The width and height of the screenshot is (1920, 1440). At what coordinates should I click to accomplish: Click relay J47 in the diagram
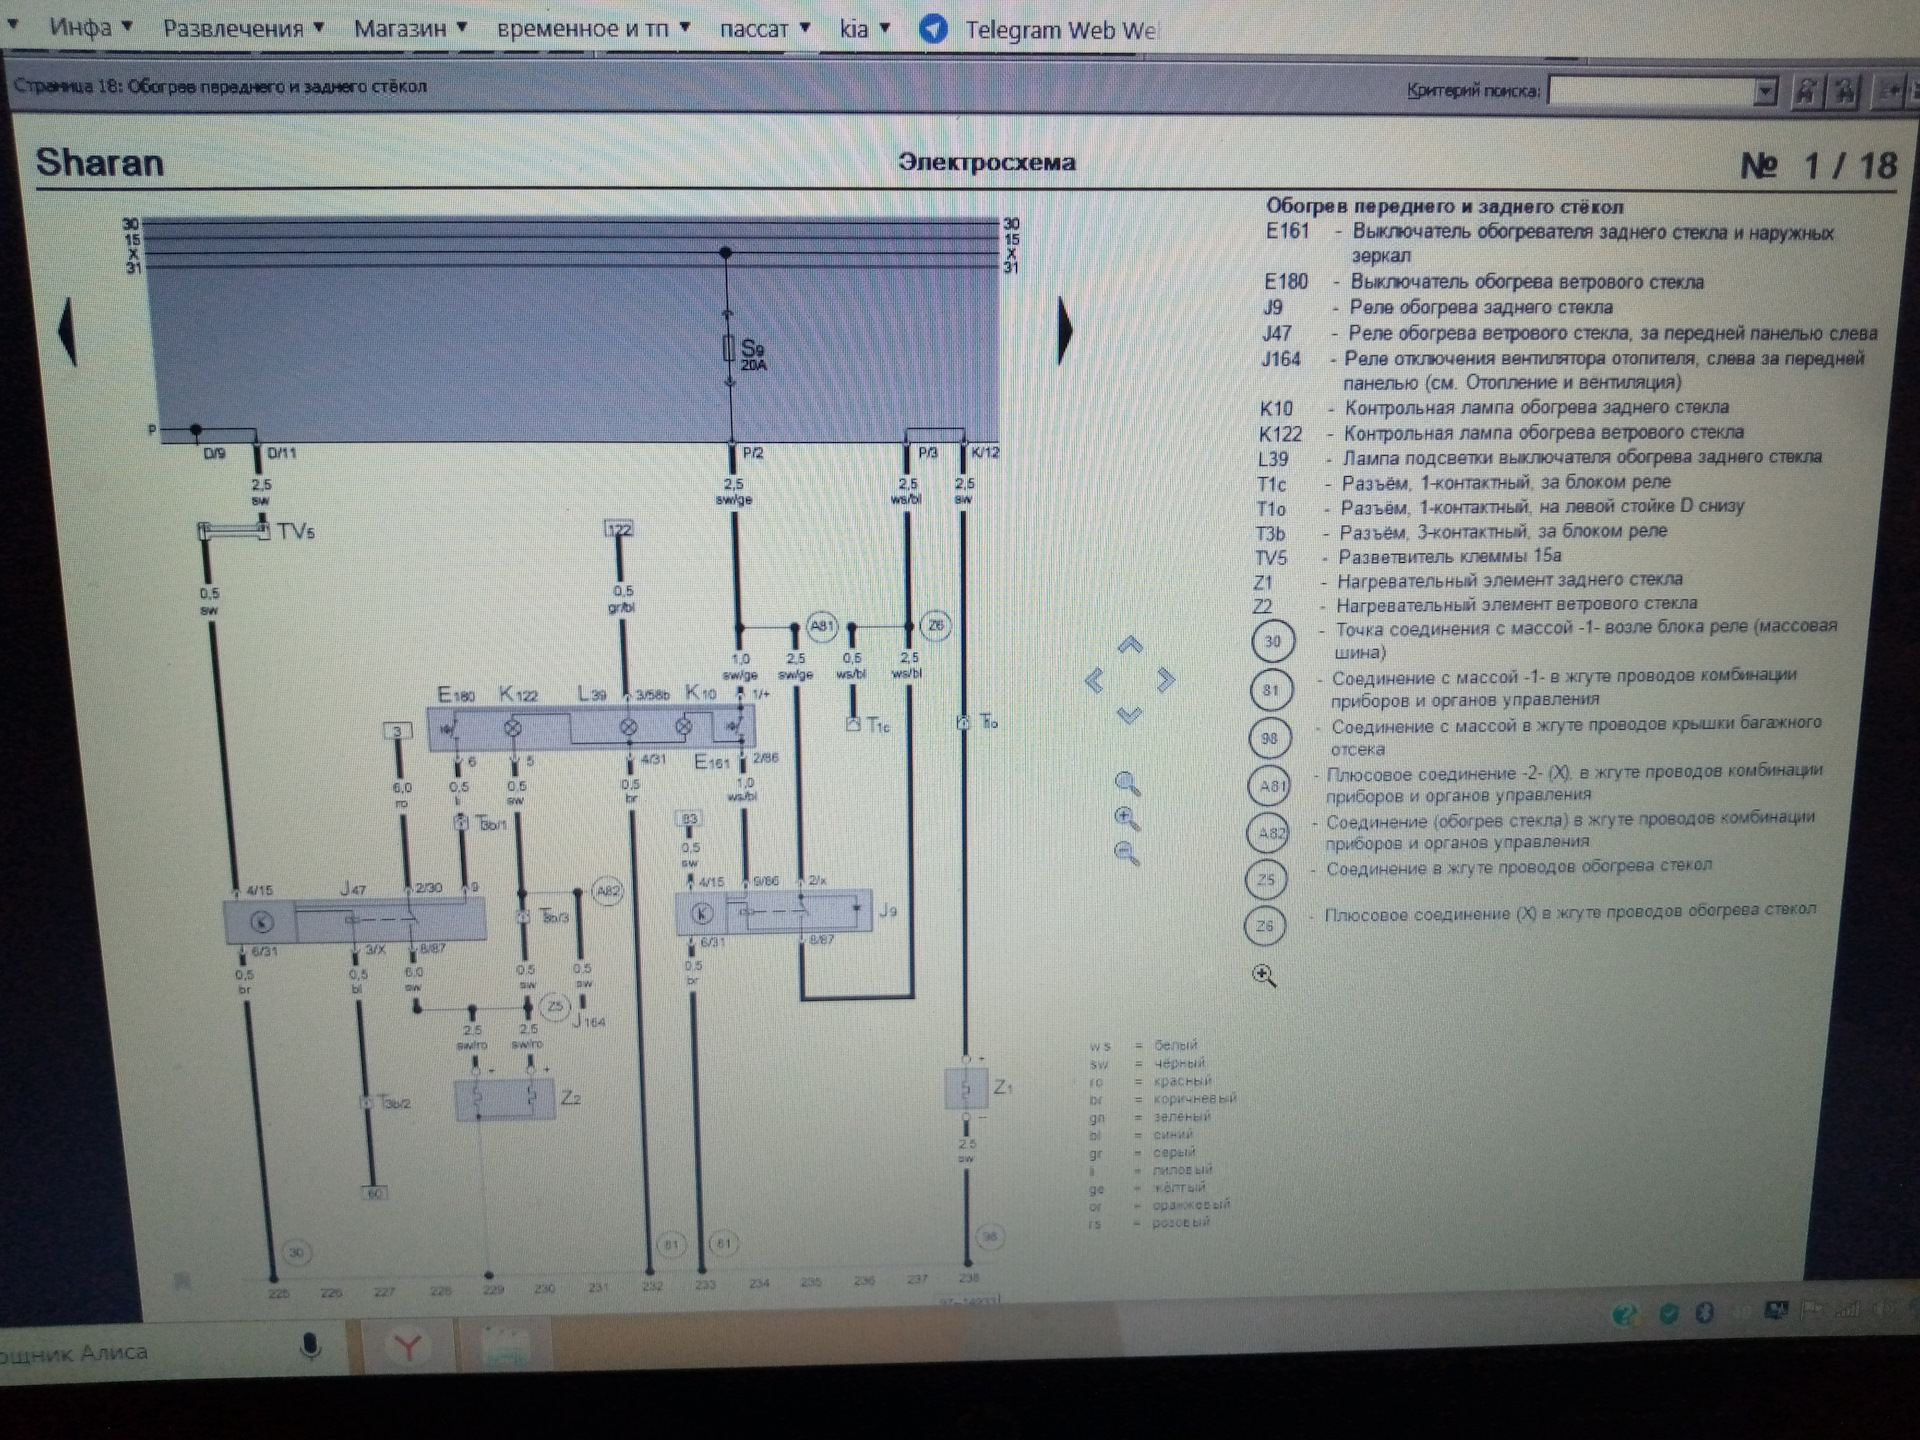click(355, 921)
